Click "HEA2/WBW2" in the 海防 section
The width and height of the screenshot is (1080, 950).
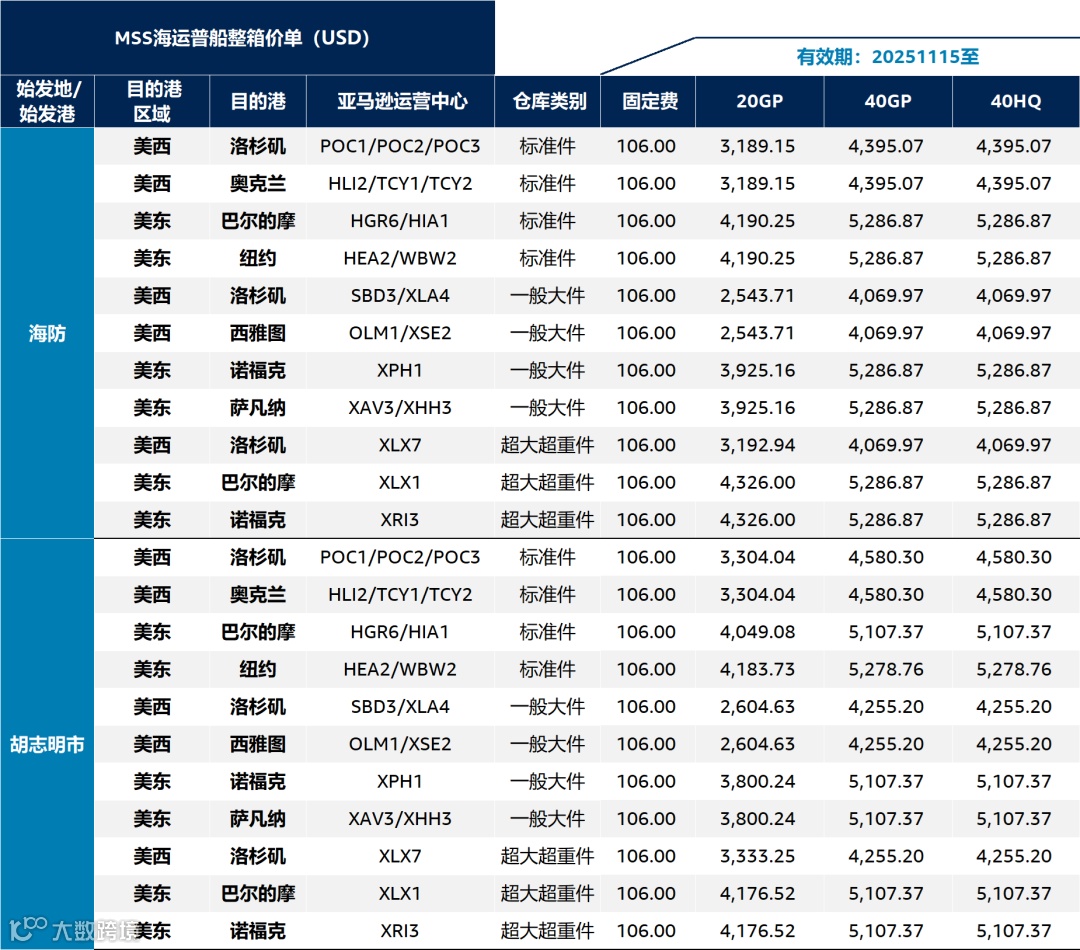pyautogui.click(x=399, y=258)
